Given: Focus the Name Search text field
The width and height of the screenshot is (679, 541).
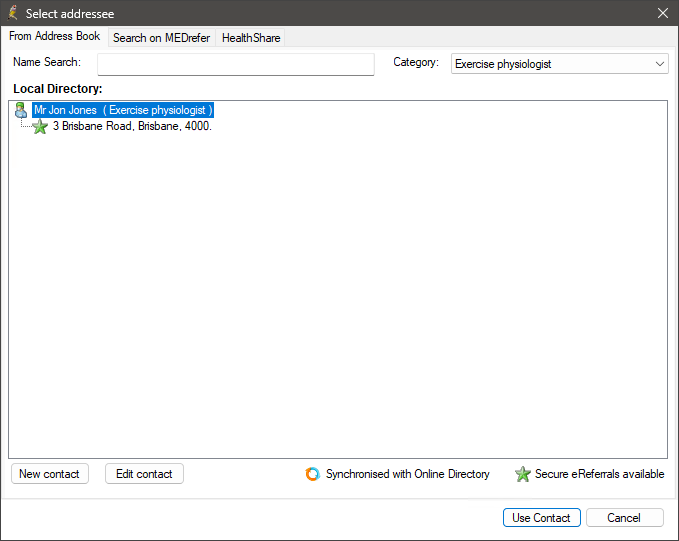Looking at the screenshot, I should pyautogui.click(x=235, y=64).
